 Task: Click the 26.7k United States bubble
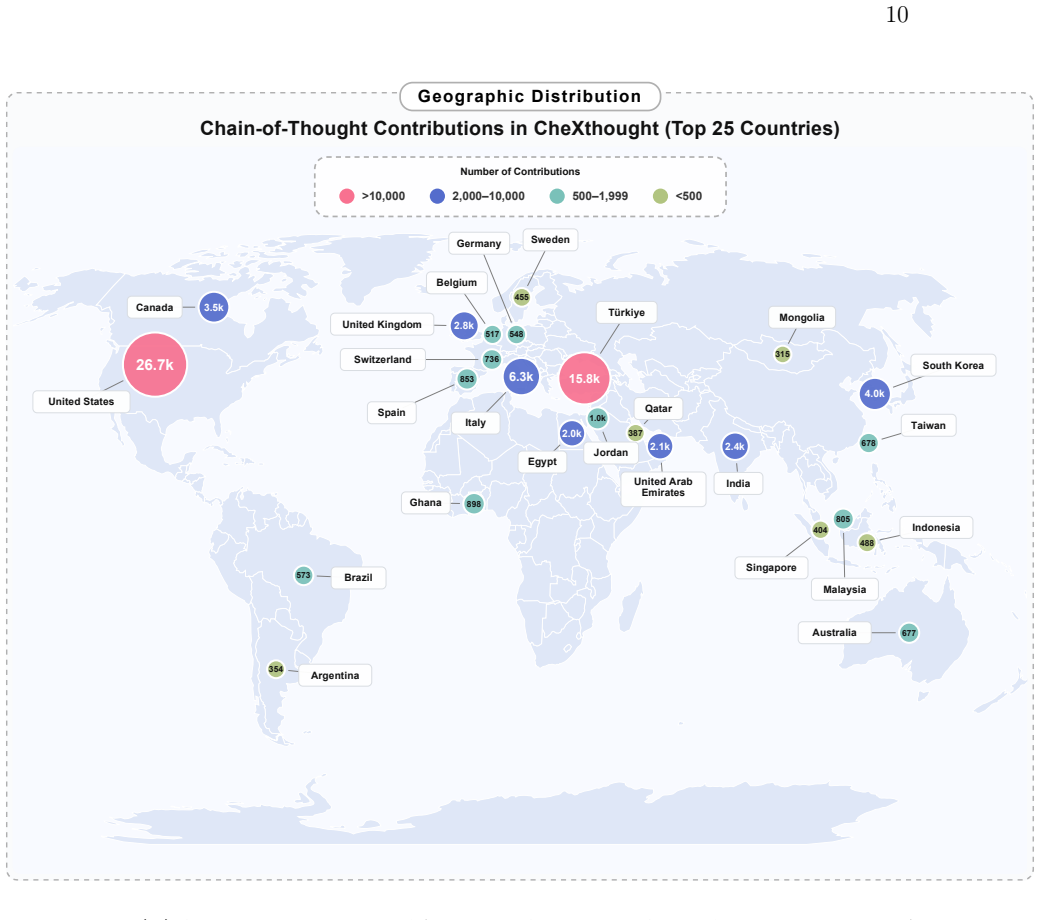coord(155,365)
